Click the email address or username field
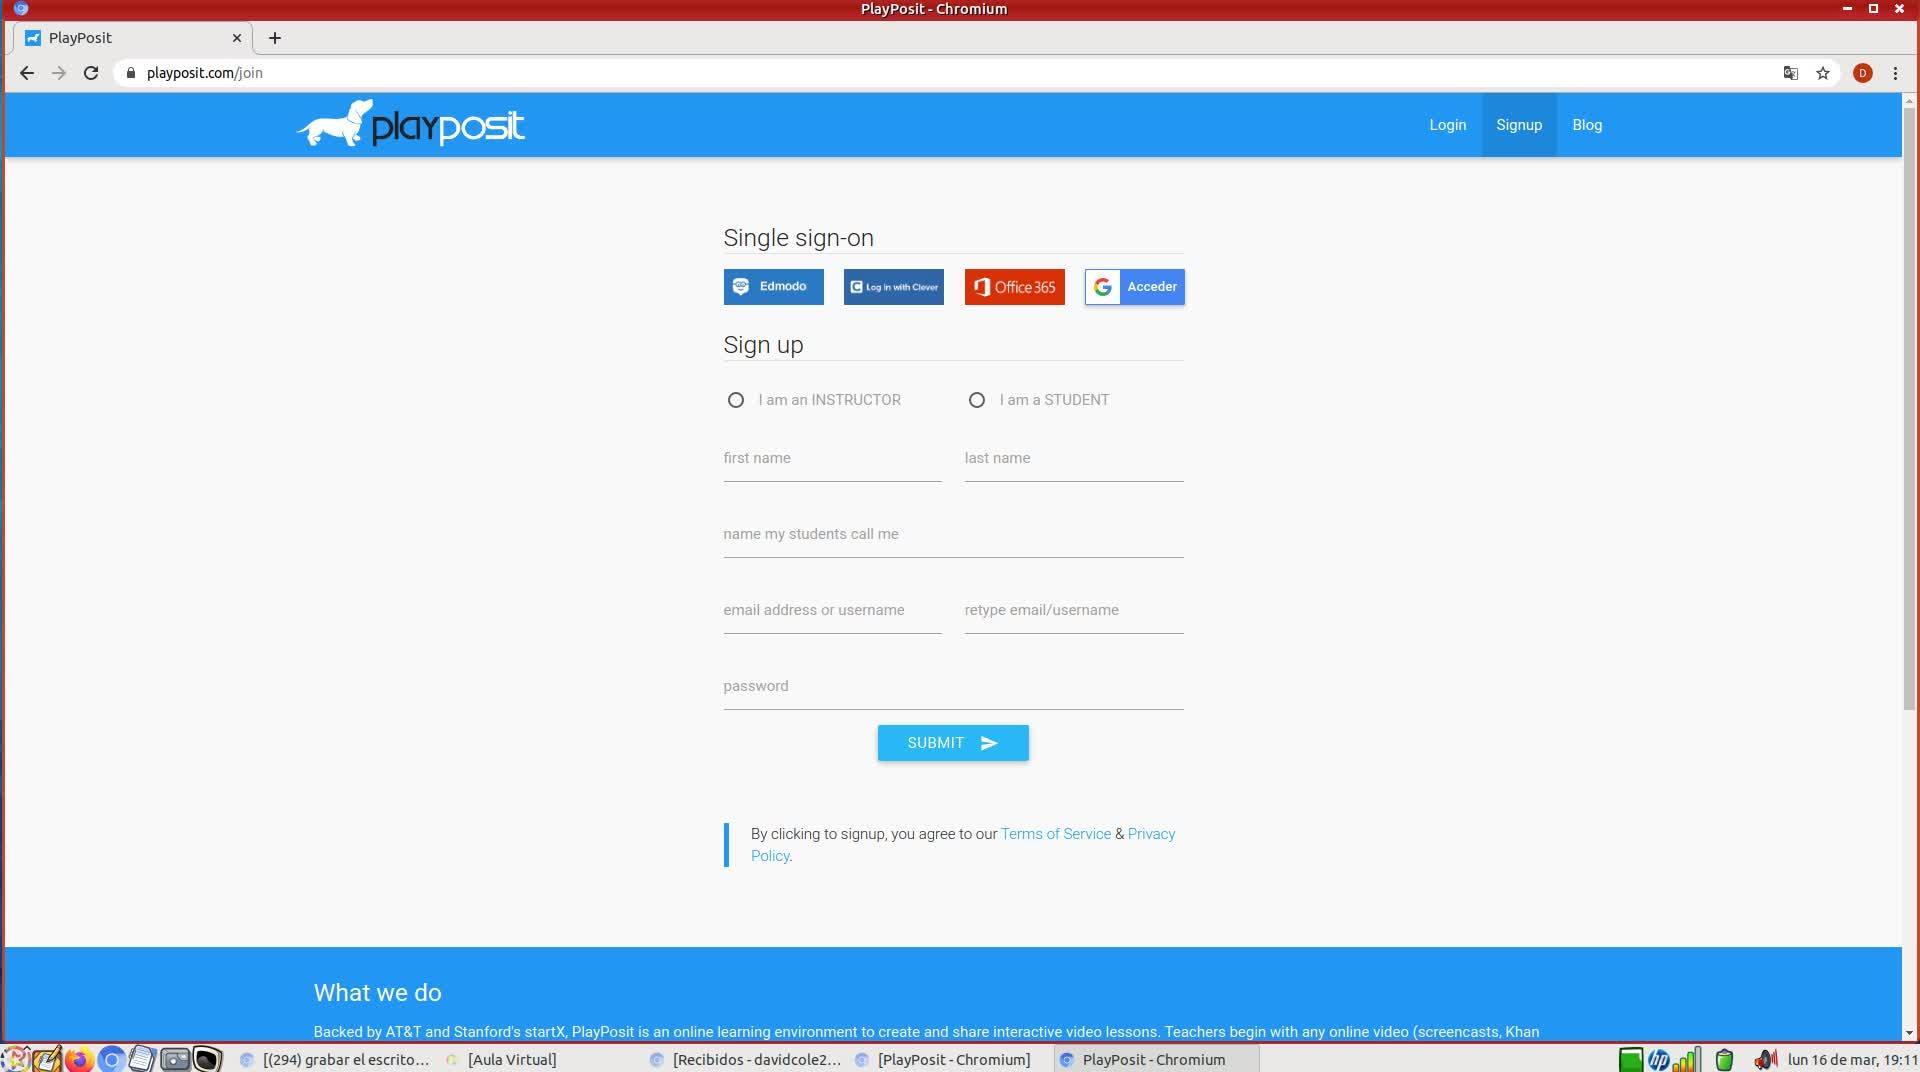The height and width of the screenshot is (1072, 1920). pyautogui.click(x=832, y=611)
